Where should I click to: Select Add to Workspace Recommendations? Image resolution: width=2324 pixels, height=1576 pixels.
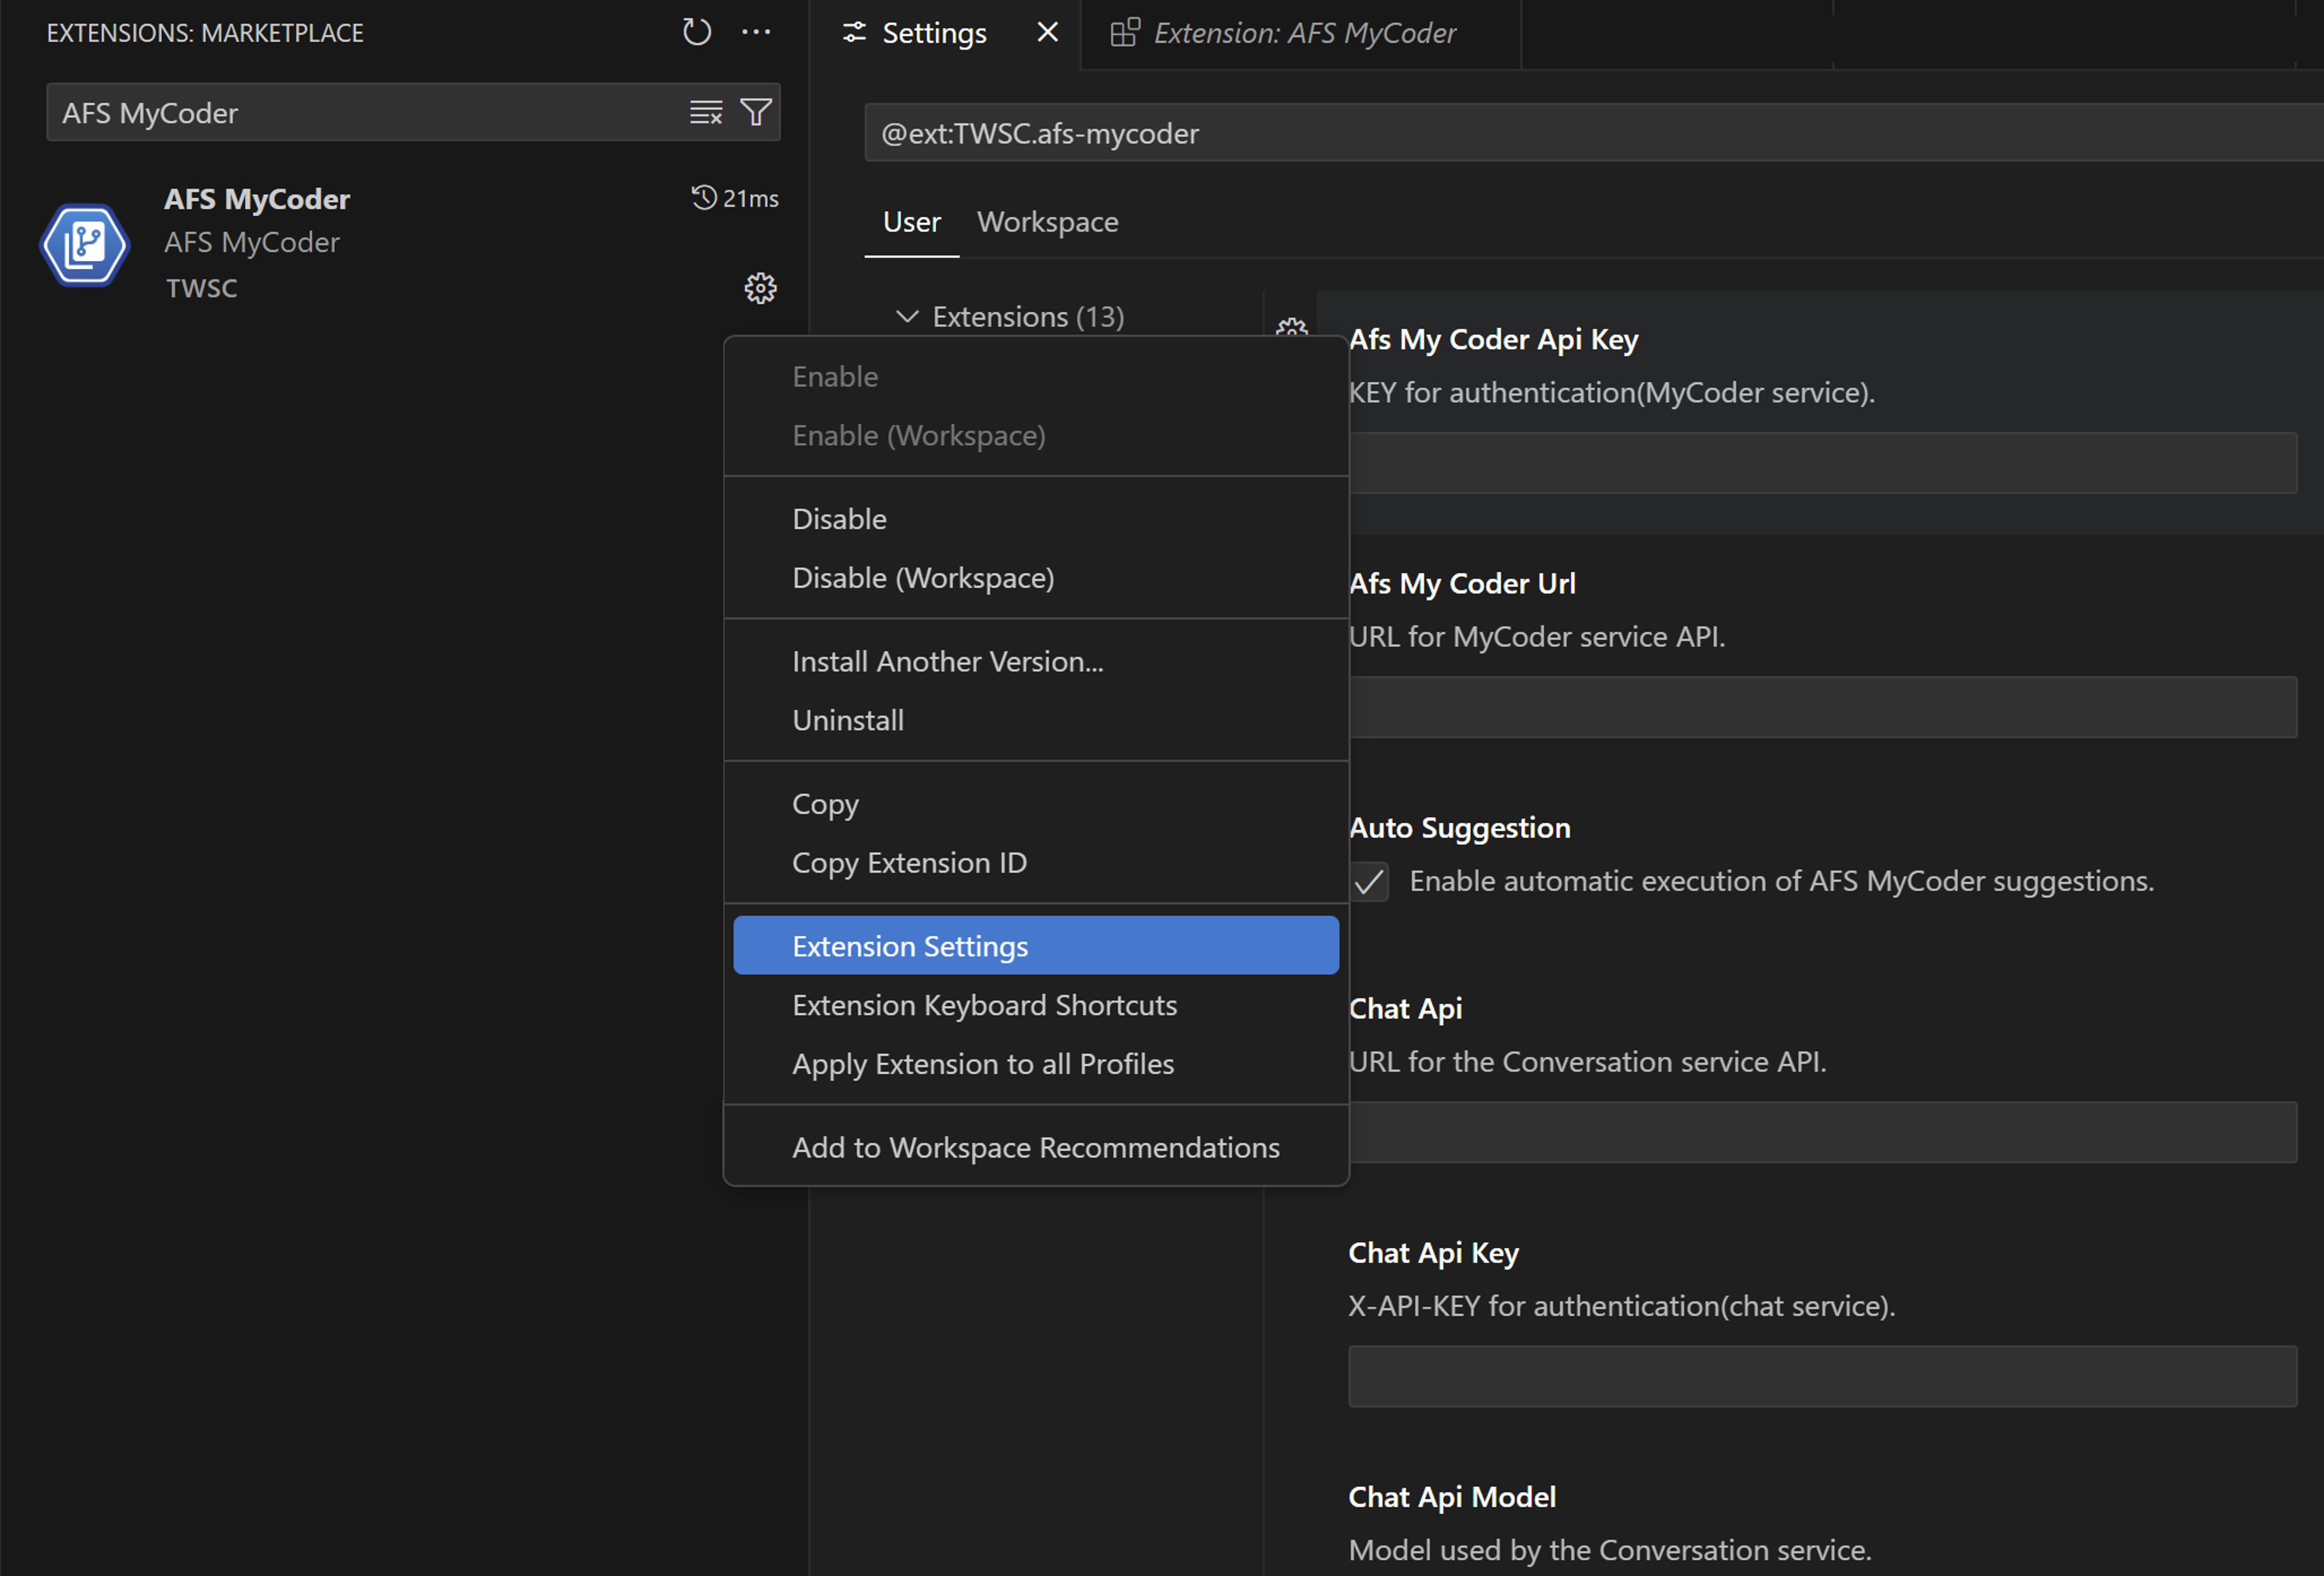[1036, 1147]
